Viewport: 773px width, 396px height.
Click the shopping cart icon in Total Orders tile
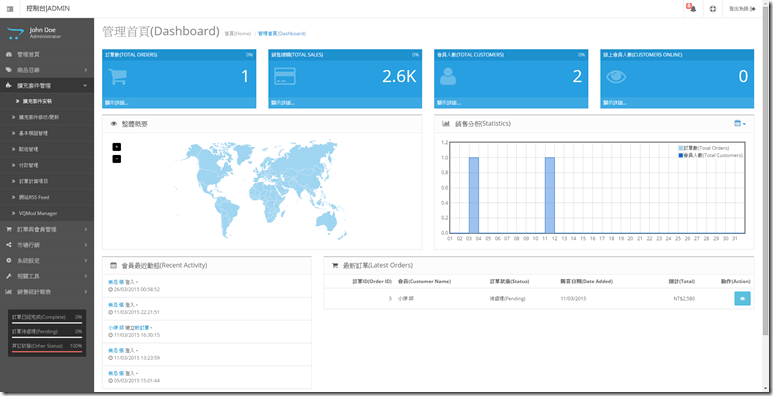(x=118, y=76)
